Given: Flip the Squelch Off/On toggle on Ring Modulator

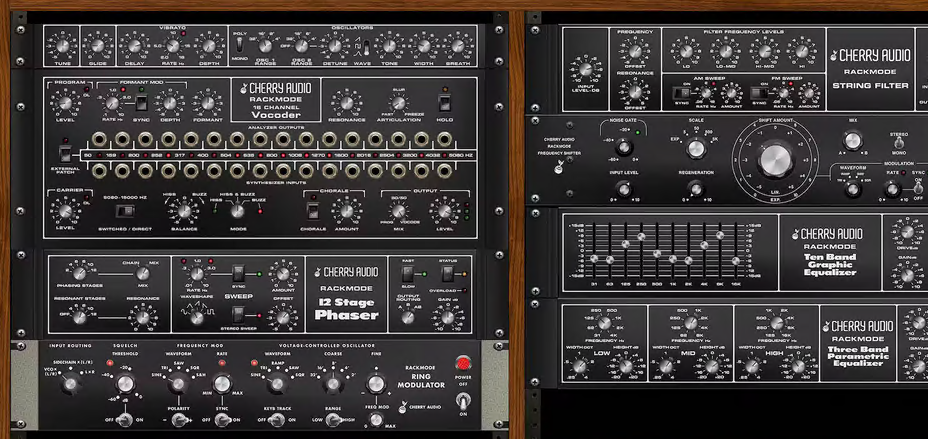Looking at the screenshot, I should [x=124, y=420].
